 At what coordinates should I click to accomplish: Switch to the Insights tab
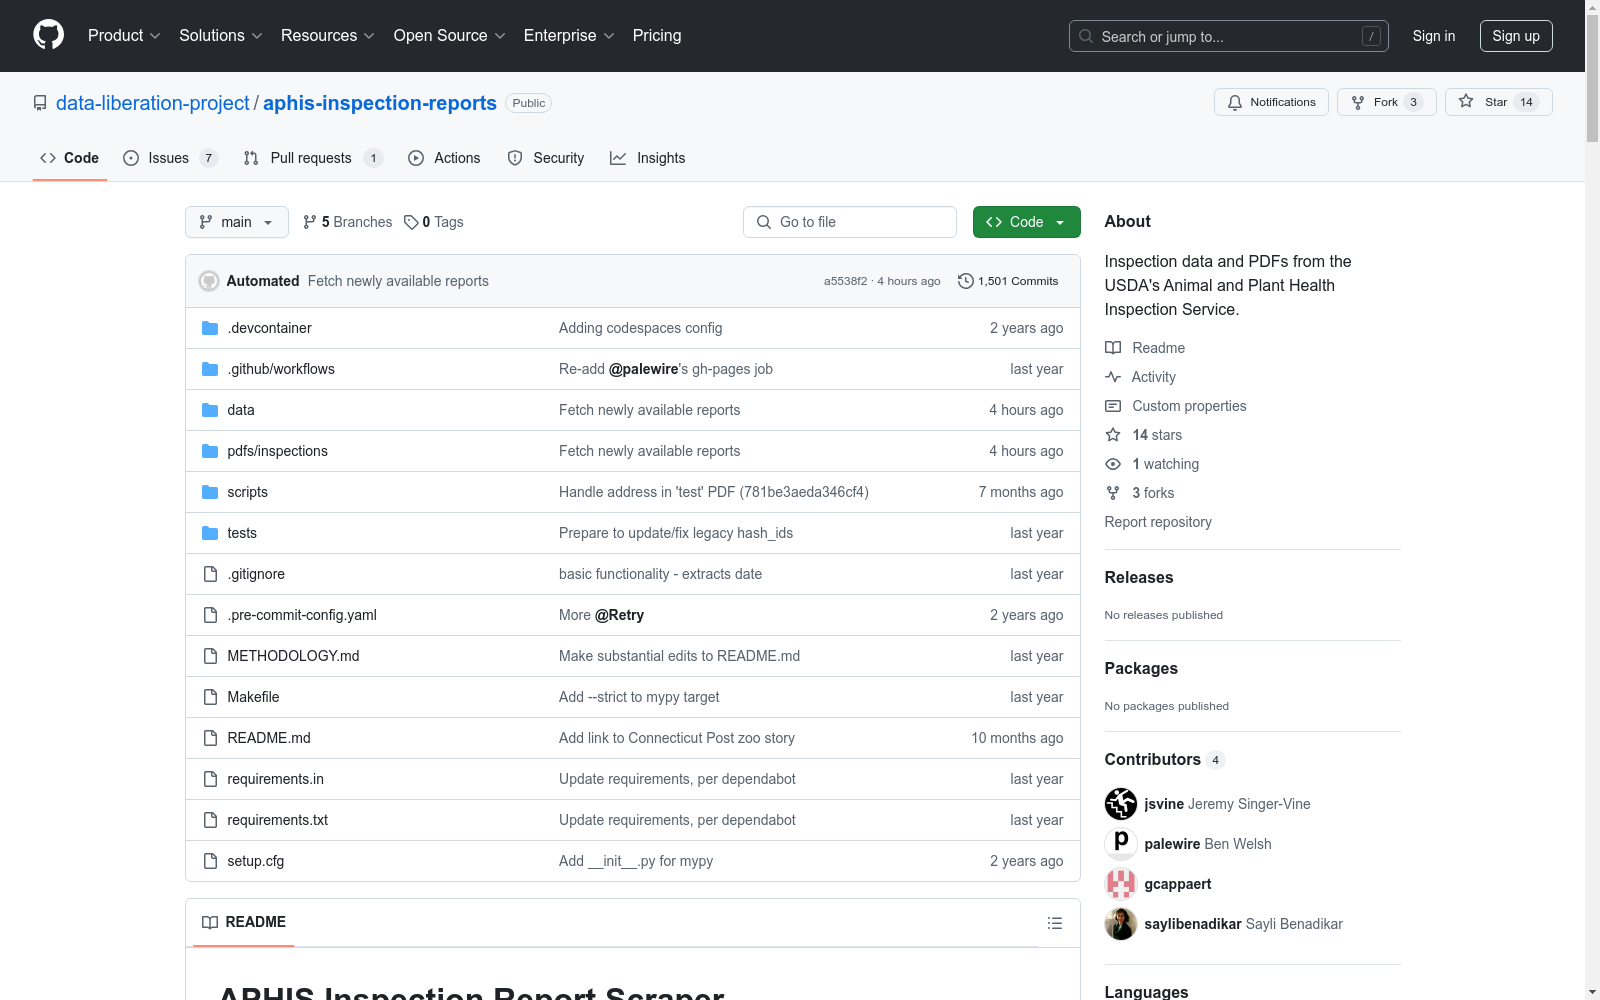tap(648, 158)
